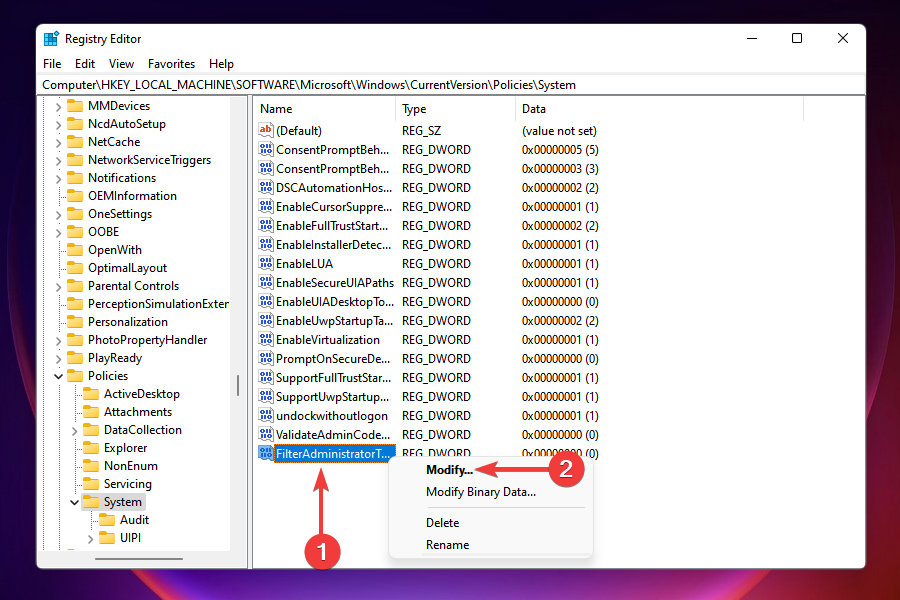Open the View menu
The width and height of the screenshot is (900, 600).
pos(121,64)
